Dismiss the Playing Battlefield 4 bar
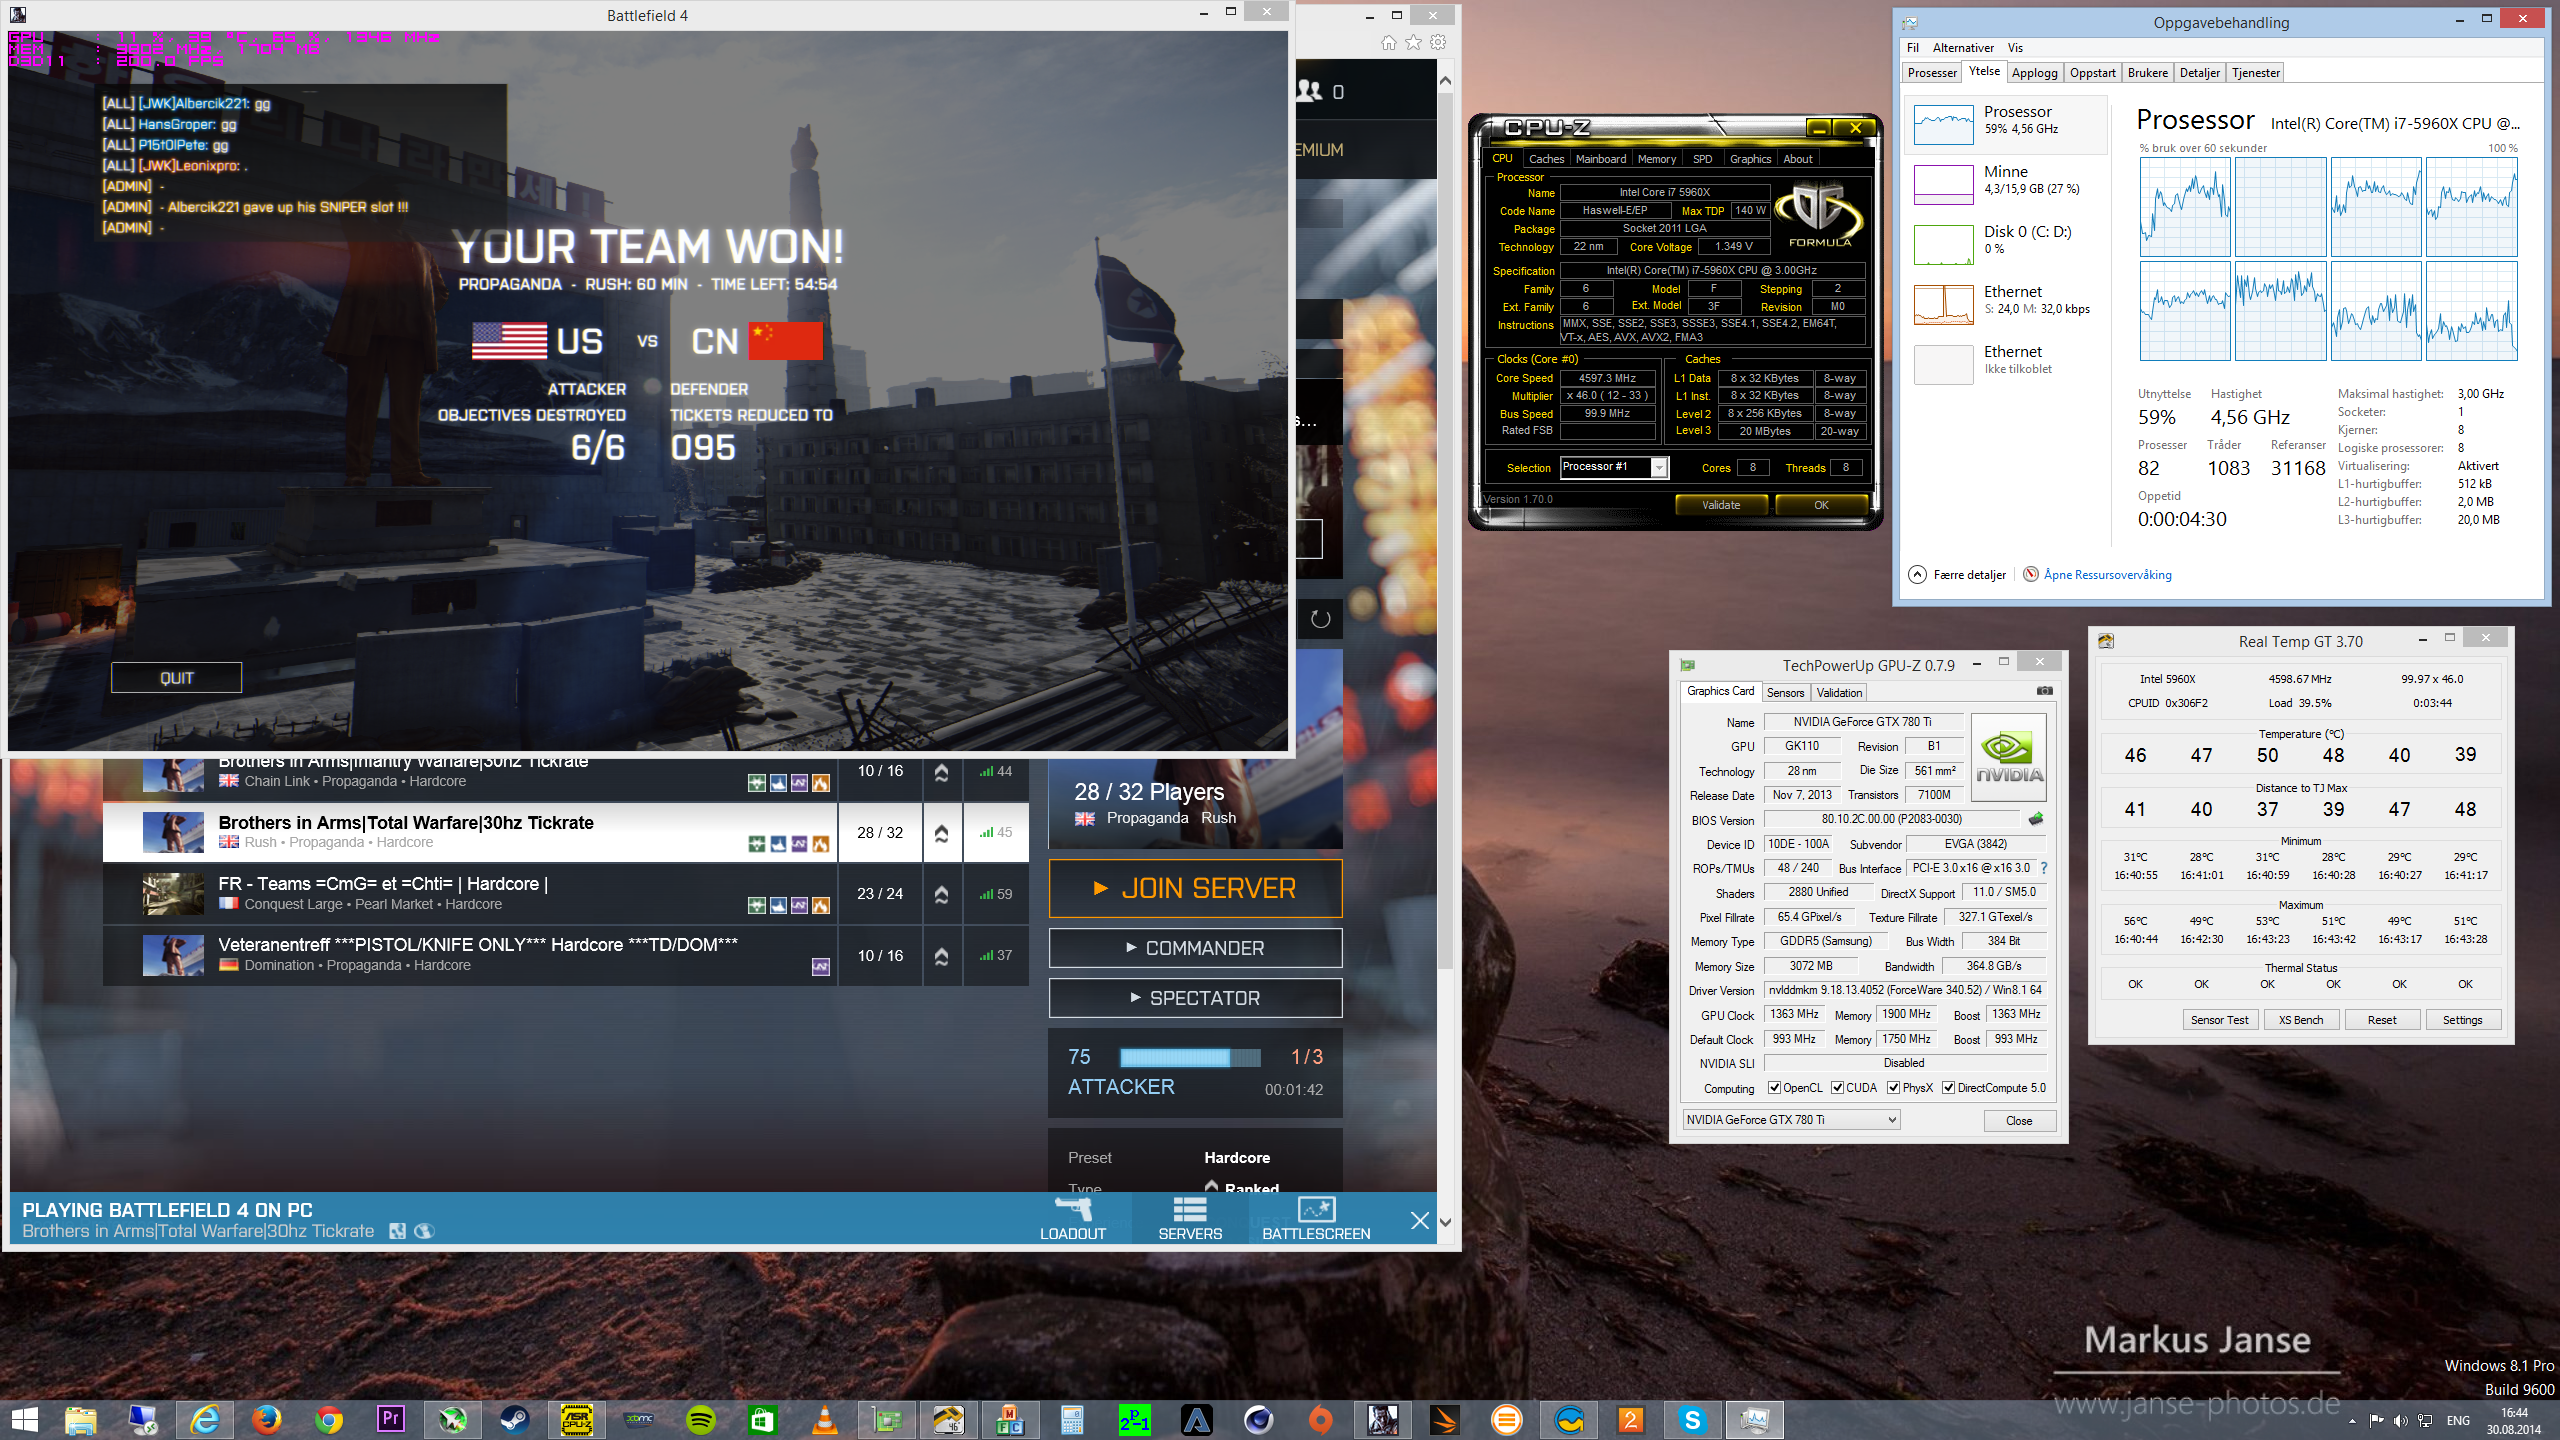 point(1419,1220)
